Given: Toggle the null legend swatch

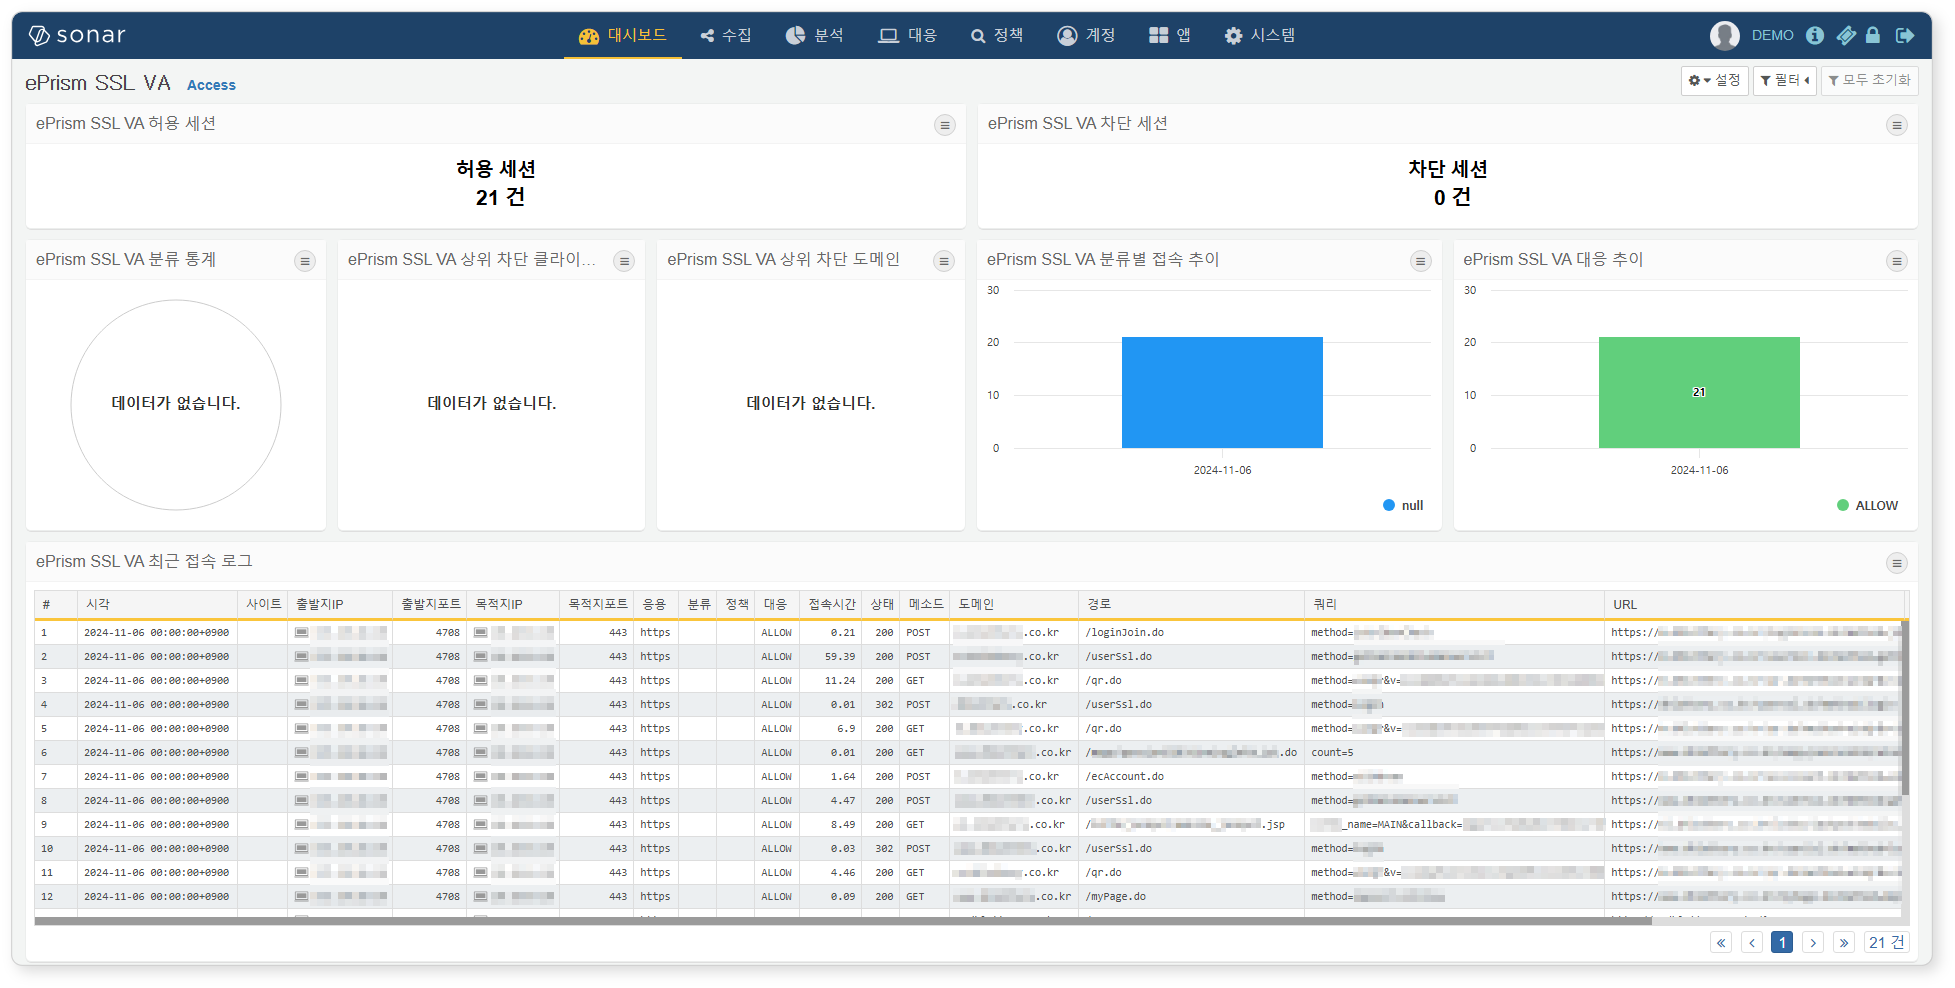Looking at the screenshot, I should (x=1389, y=505).
